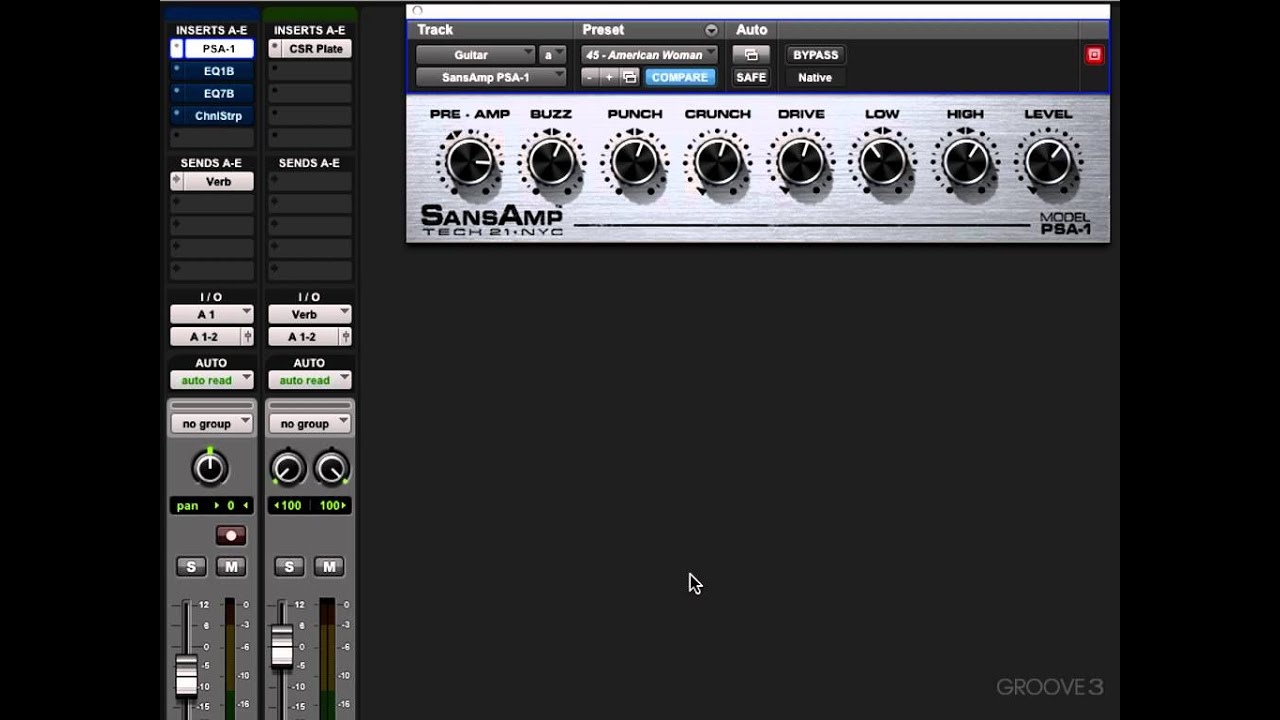Image resolution: width=1280 pixels, height=720 pixels.
Task: Open the CSR Plate insert
Action: pyautogui.click(x=316, y=49)
